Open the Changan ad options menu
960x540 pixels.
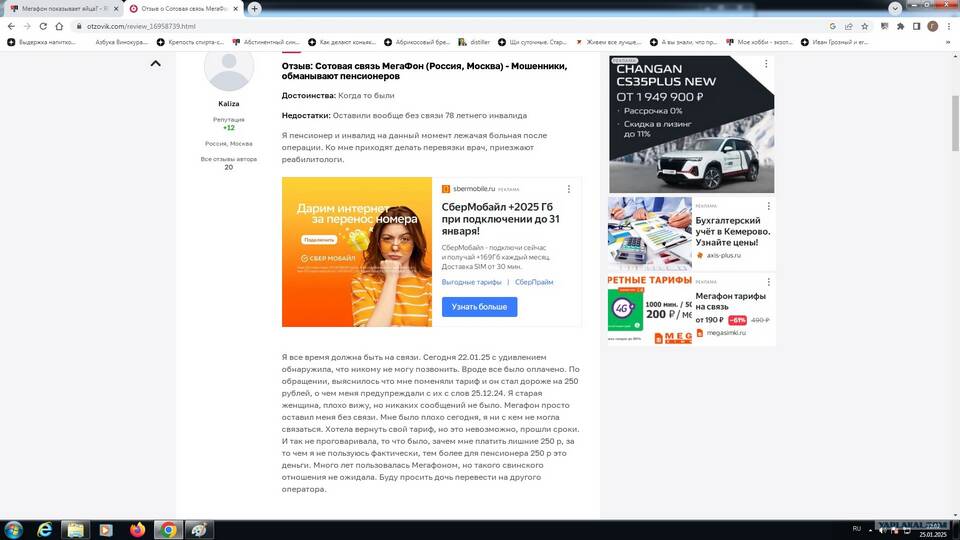(766, 64)
